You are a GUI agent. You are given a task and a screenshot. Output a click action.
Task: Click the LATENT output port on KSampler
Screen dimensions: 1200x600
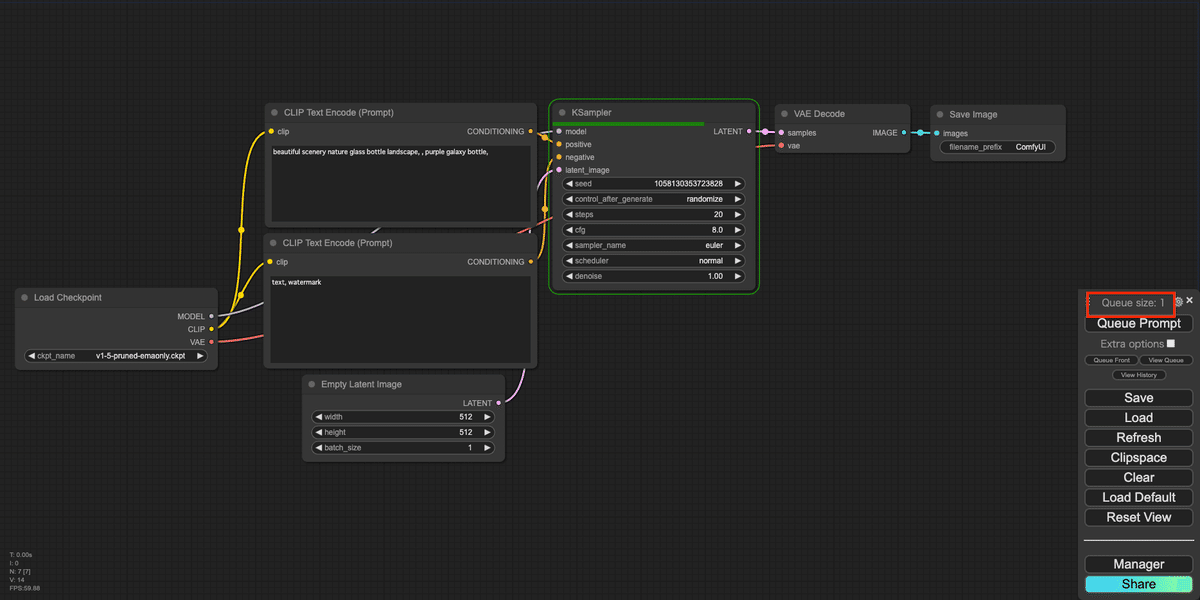750,131
